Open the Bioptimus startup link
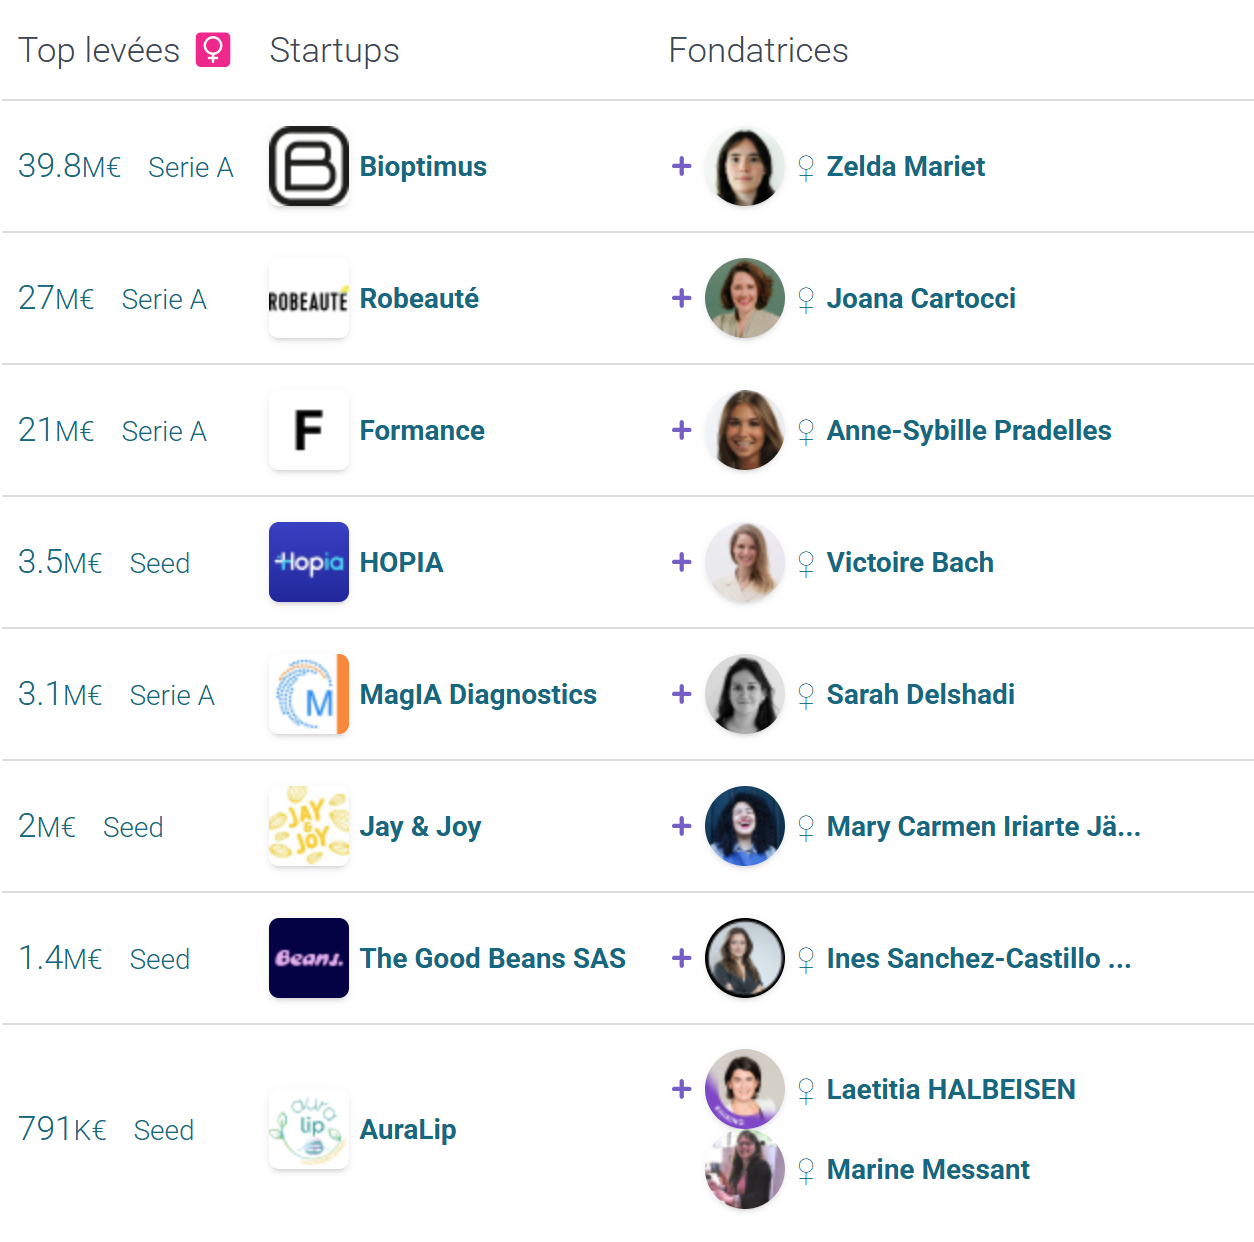 423,166
